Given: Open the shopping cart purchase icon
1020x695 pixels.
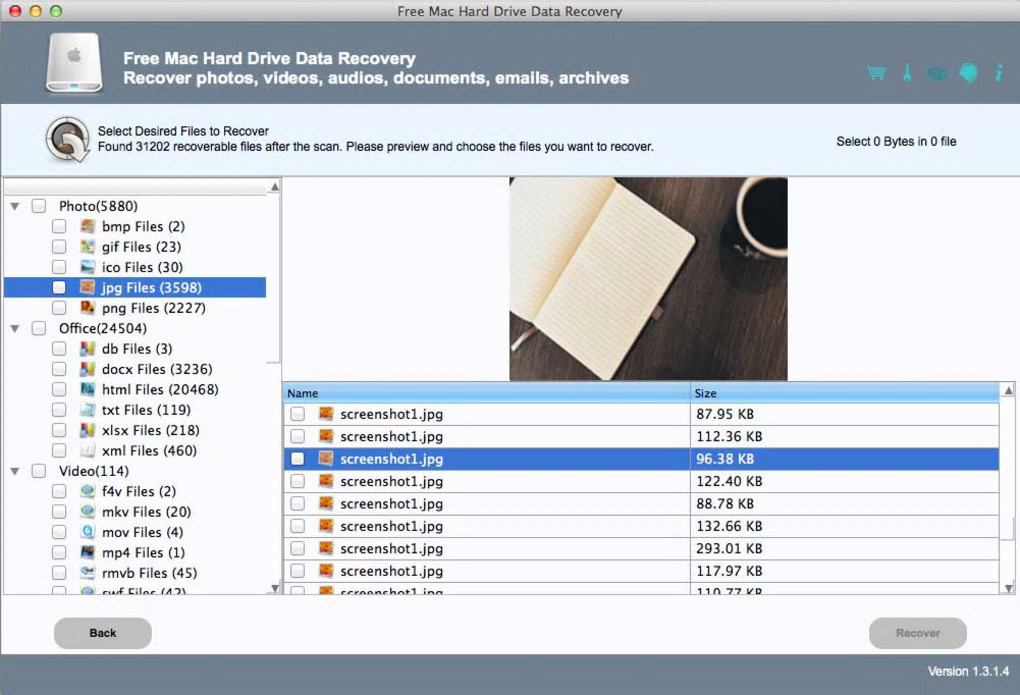Looking at the screenshot, I should click(x=876, y=73).
